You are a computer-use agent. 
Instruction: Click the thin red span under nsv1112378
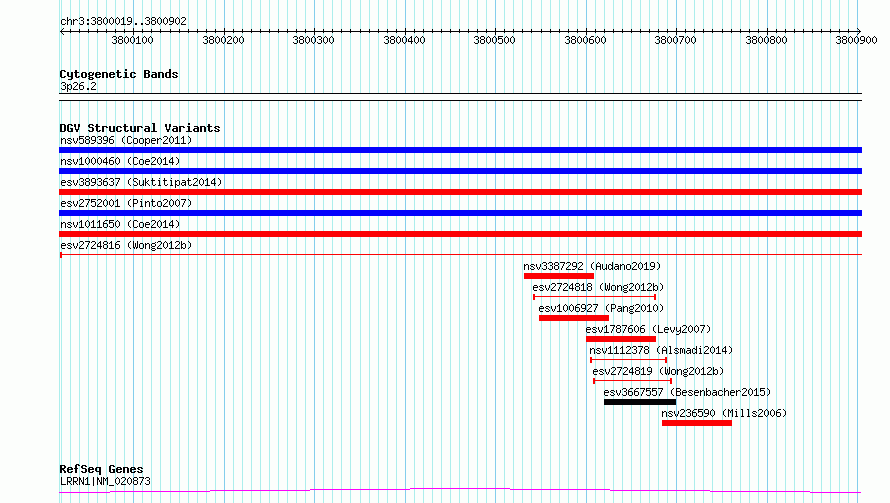point(628,360)
